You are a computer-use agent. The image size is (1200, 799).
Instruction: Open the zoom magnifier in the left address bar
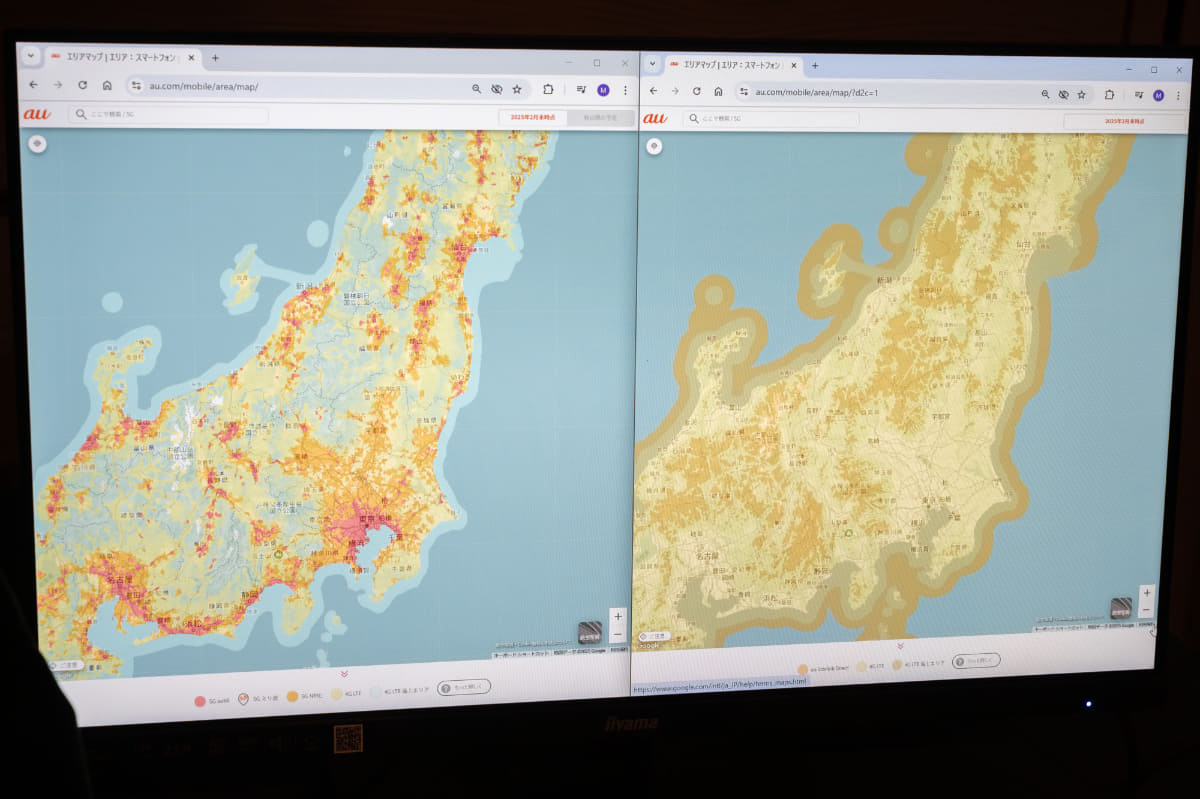click(476, 89)
